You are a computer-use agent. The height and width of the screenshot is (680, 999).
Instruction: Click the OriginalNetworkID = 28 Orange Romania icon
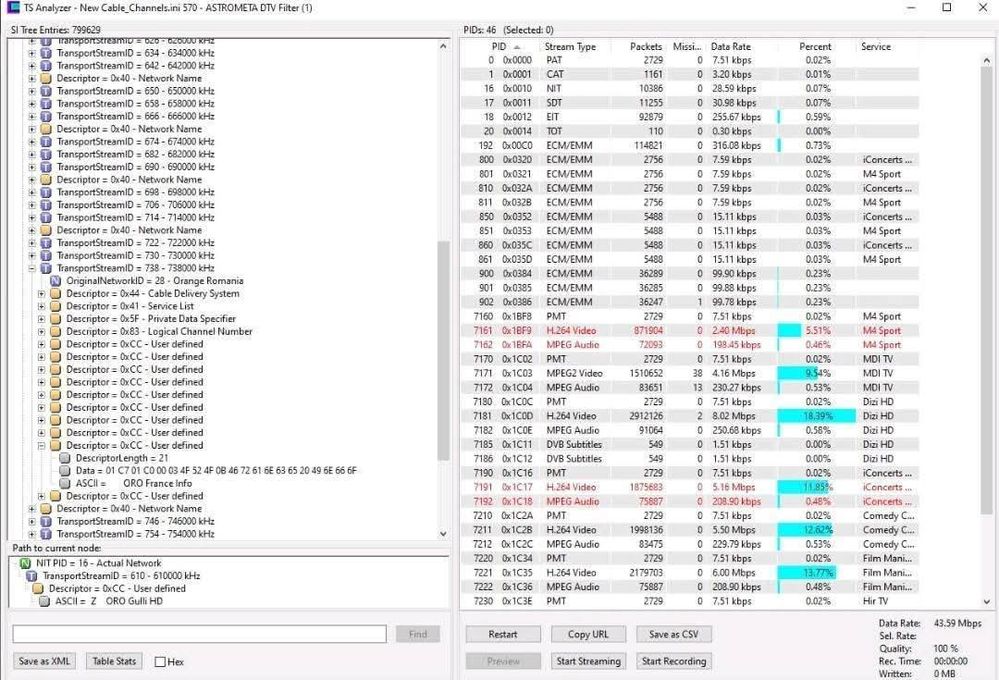pos(56,281)
